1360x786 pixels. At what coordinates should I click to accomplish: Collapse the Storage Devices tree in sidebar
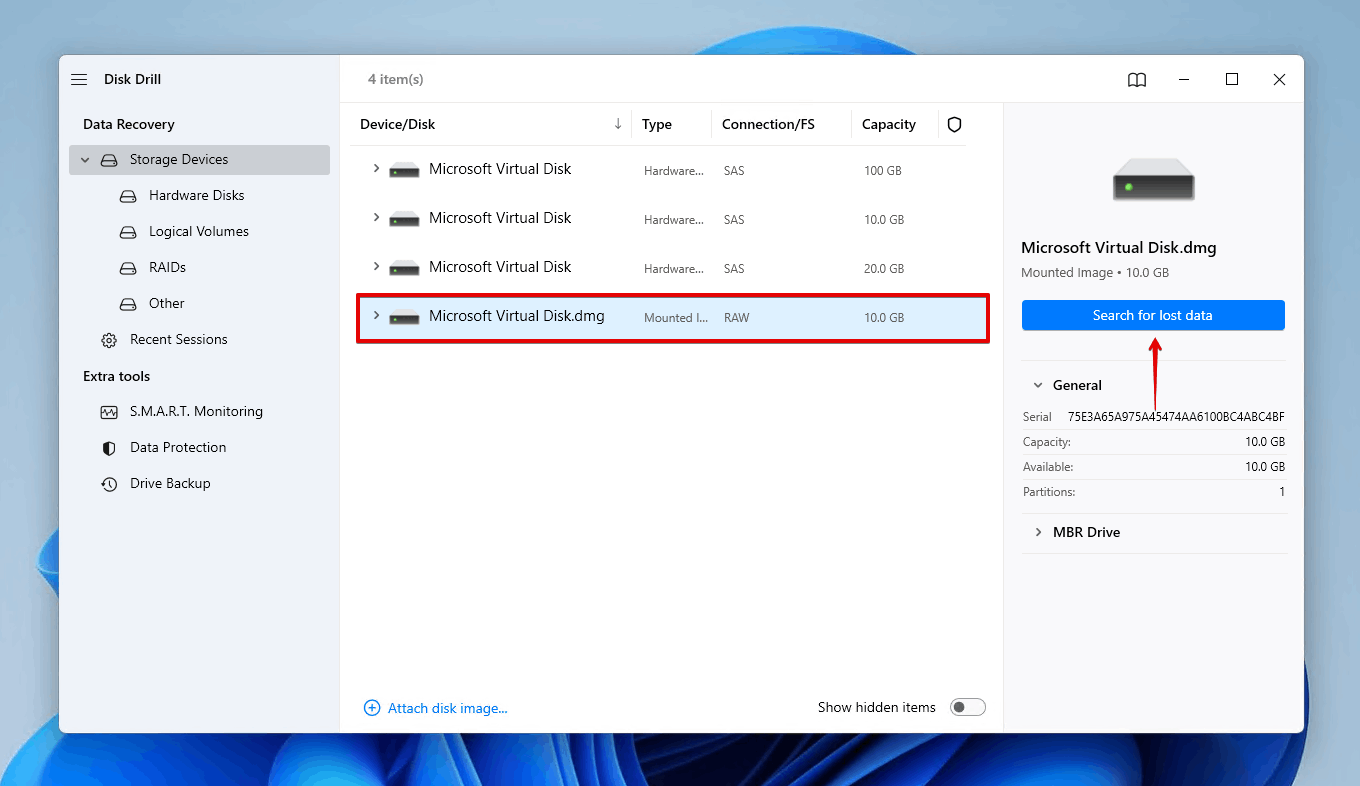point(84,159)
